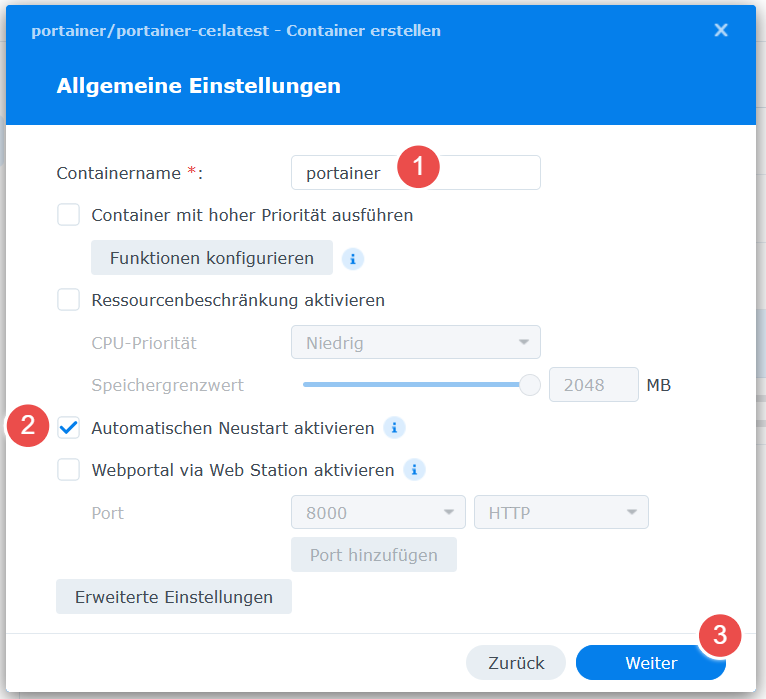Expand the port 8000 dropdown
The image size is (766, 699).
tap(378, 512)
